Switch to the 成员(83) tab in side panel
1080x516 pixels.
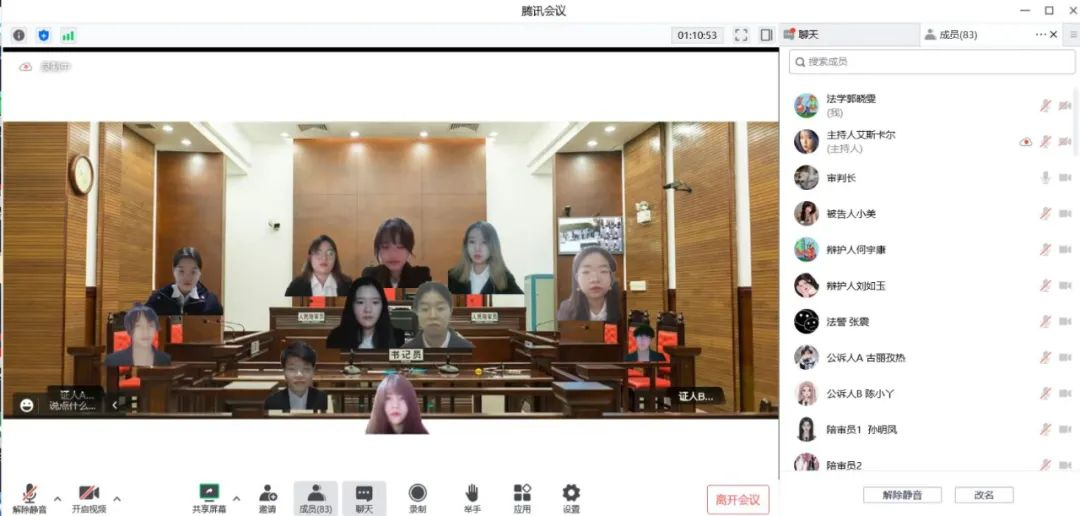coord(951,34)
